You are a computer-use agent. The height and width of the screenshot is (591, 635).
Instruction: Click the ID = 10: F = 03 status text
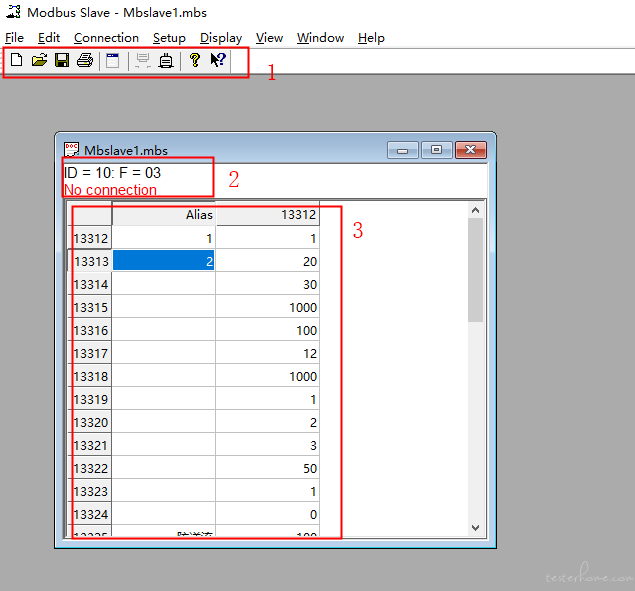(x=113, y=173)
